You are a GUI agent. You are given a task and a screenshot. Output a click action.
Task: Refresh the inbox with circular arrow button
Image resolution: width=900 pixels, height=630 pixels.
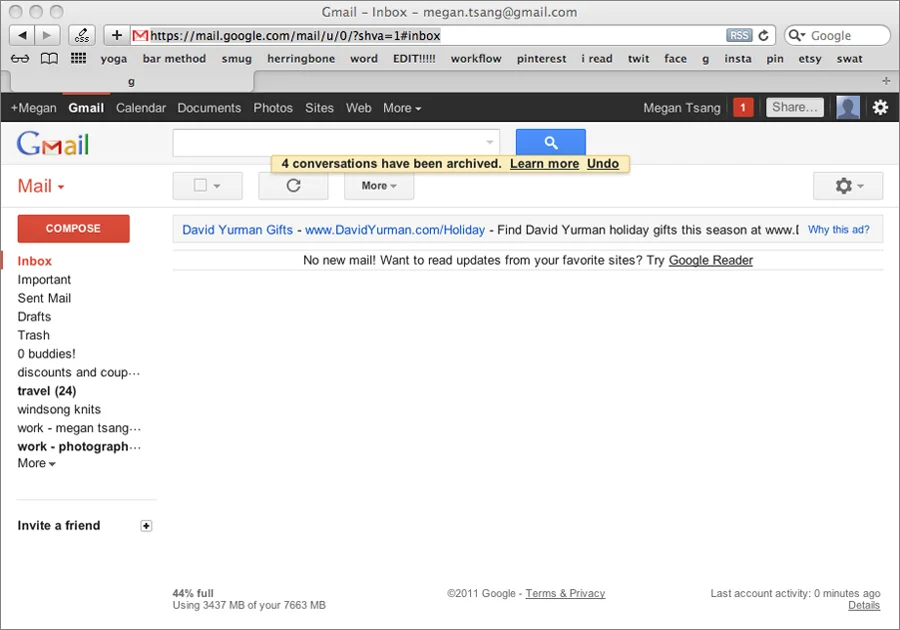(x=293, y=186)
